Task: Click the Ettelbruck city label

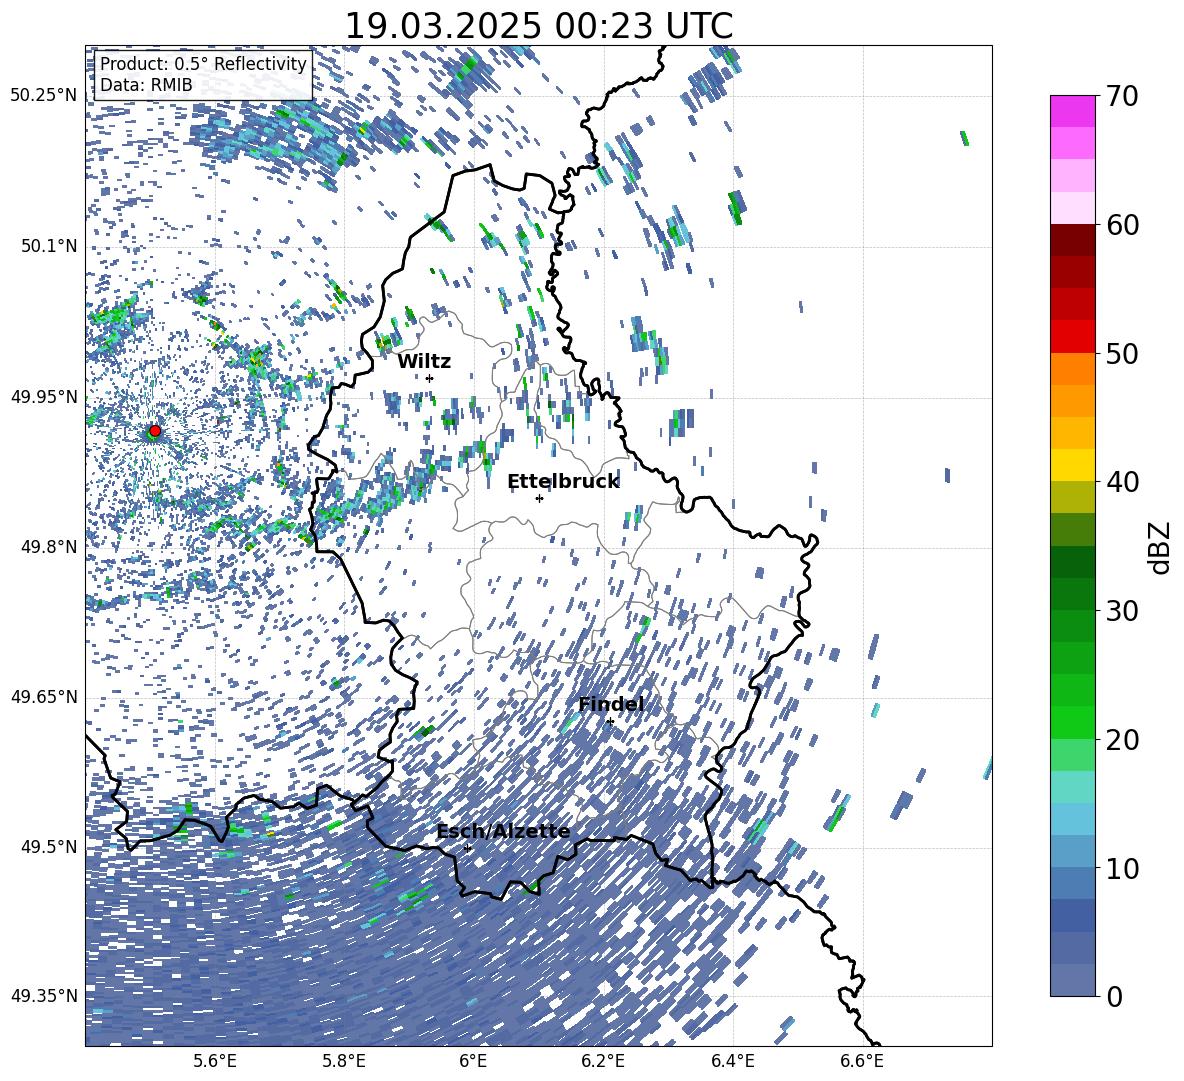Action: (x=563, y=482)
